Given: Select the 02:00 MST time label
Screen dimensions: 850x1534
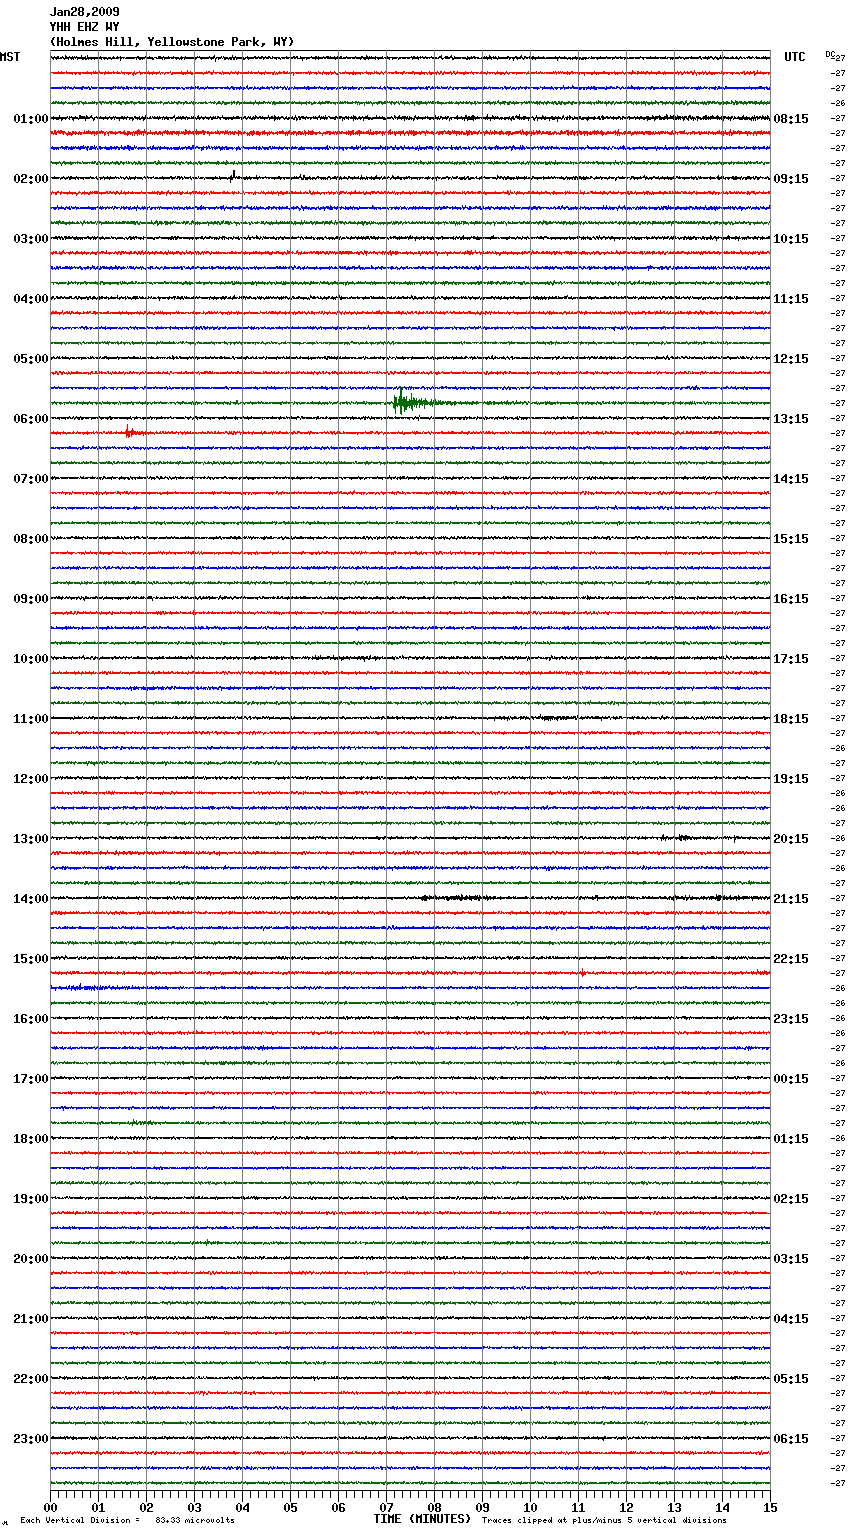Looking at the screenshot, I should [x=30, y=179].
